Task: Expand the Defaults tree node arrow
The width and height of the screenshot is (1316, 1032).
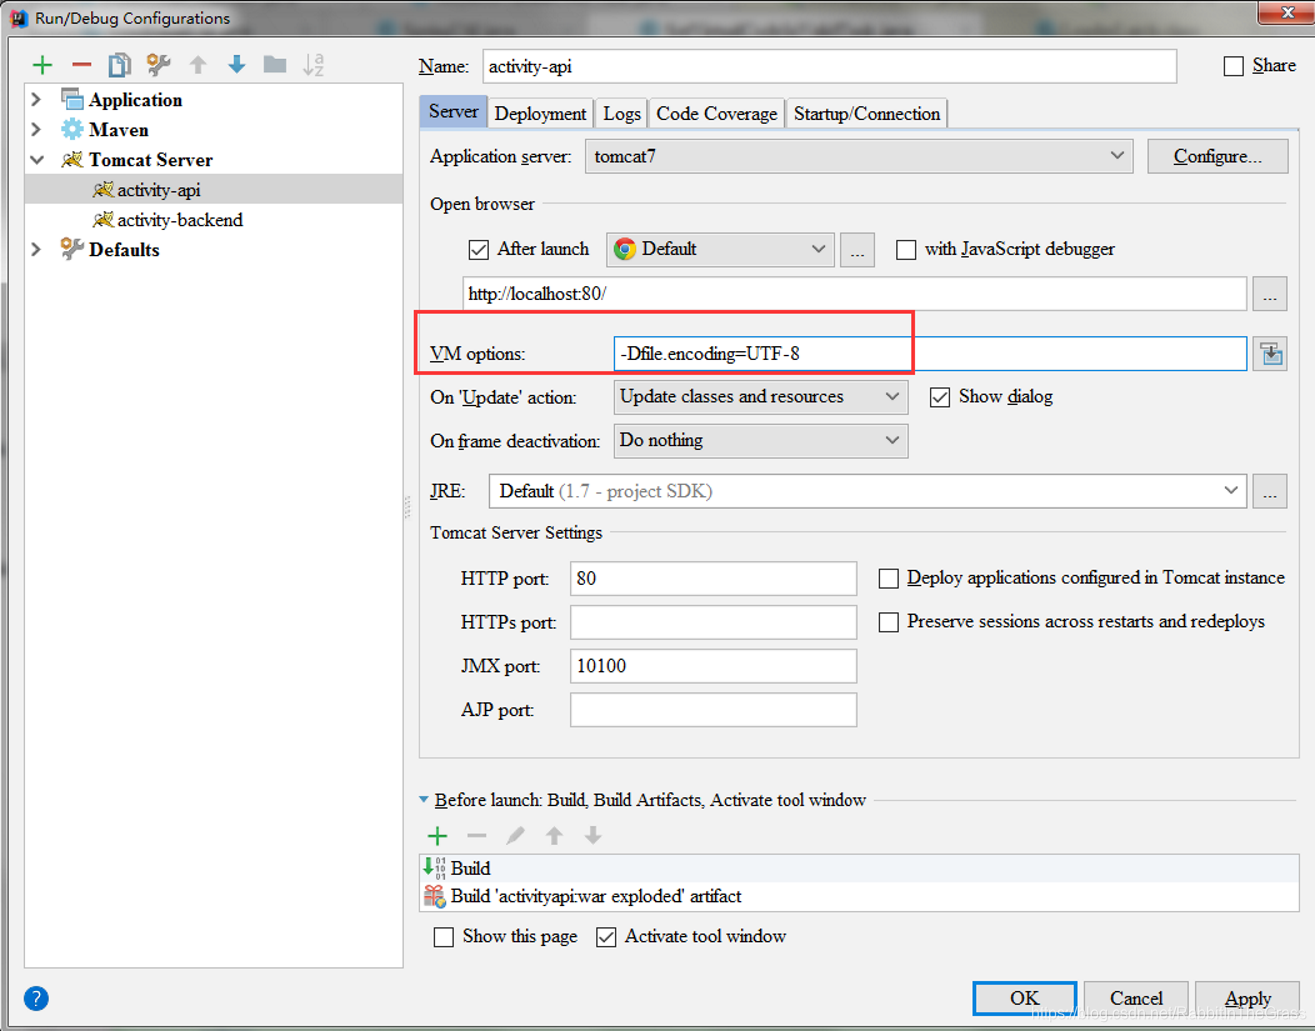Action: 37,249
